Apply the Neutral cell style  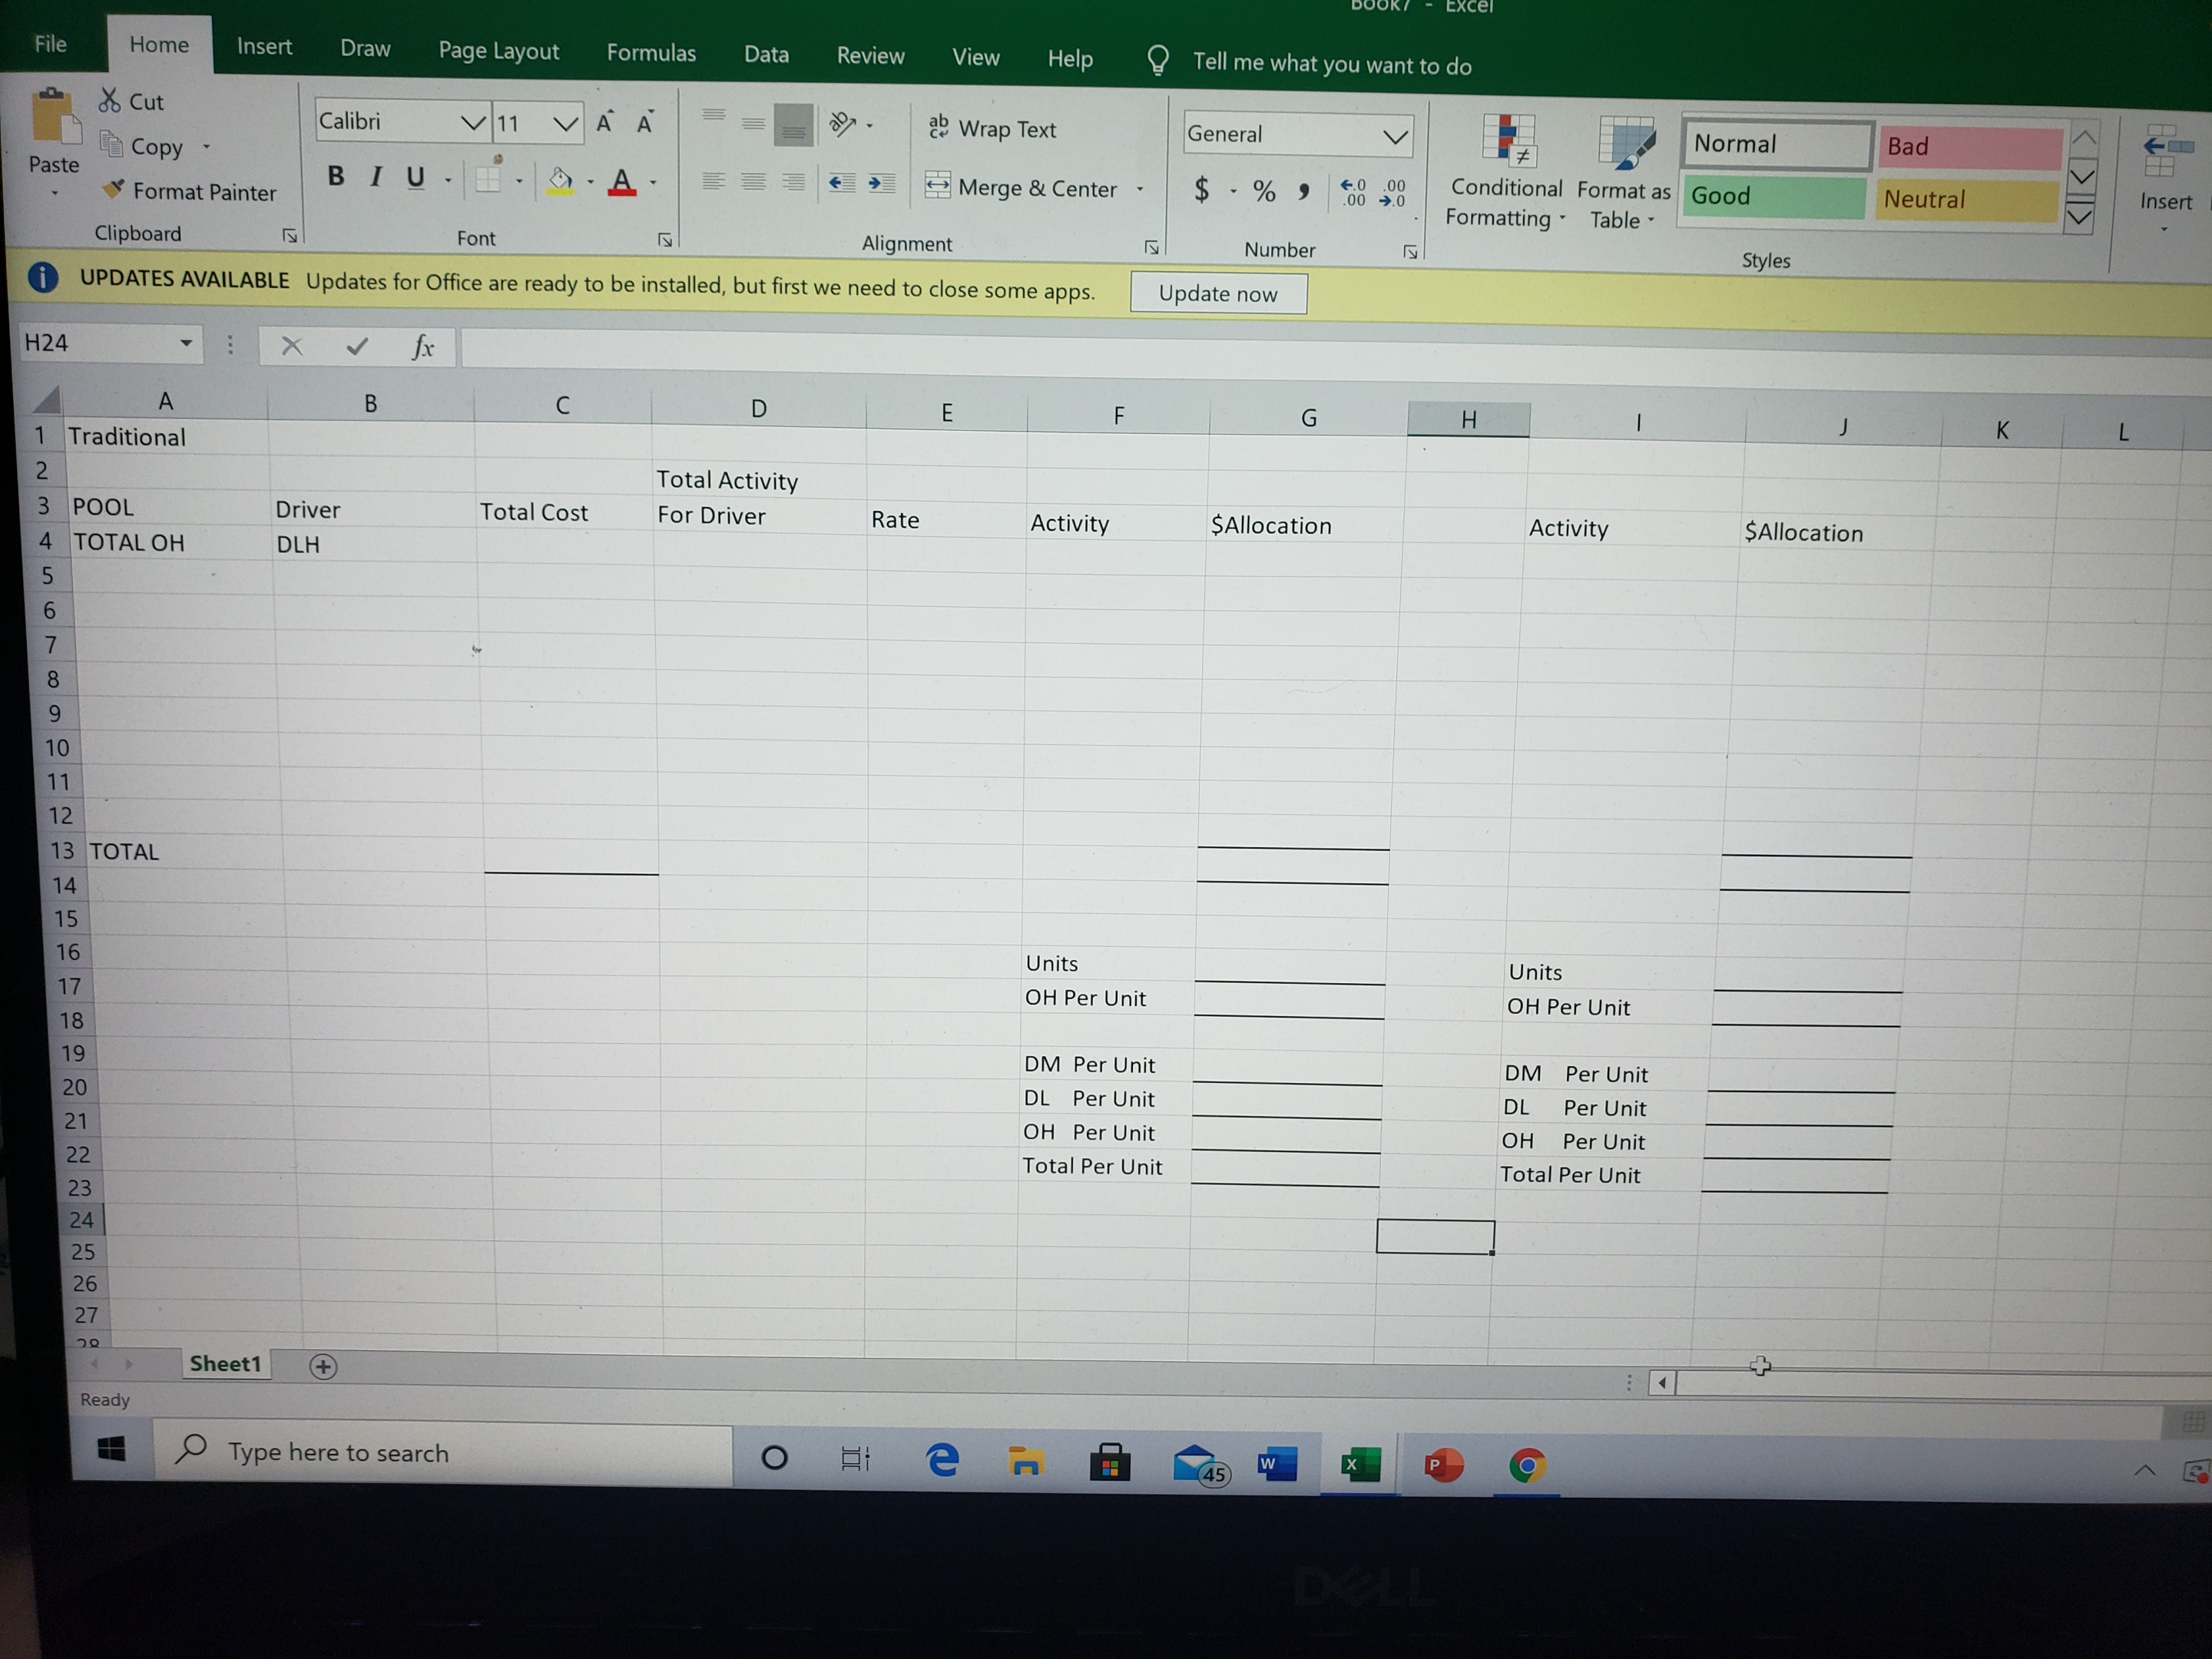(x=1965, y=198)
